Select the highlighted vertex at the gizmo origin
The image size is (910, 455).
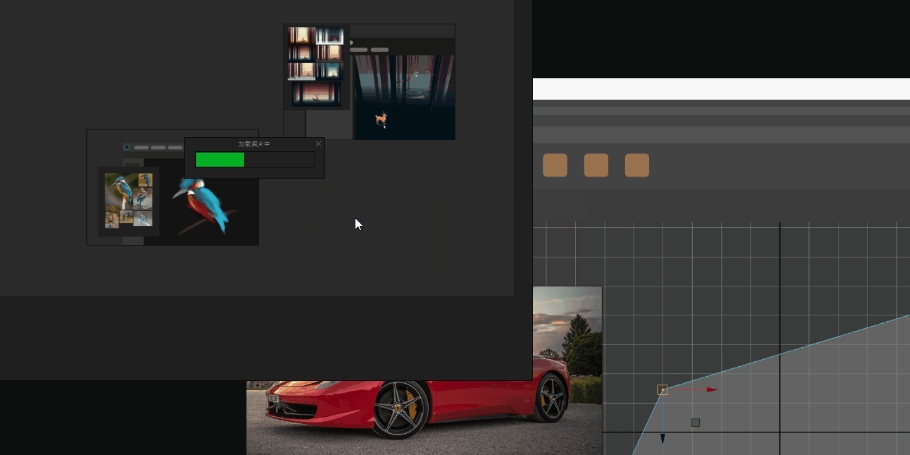(662, 389)
